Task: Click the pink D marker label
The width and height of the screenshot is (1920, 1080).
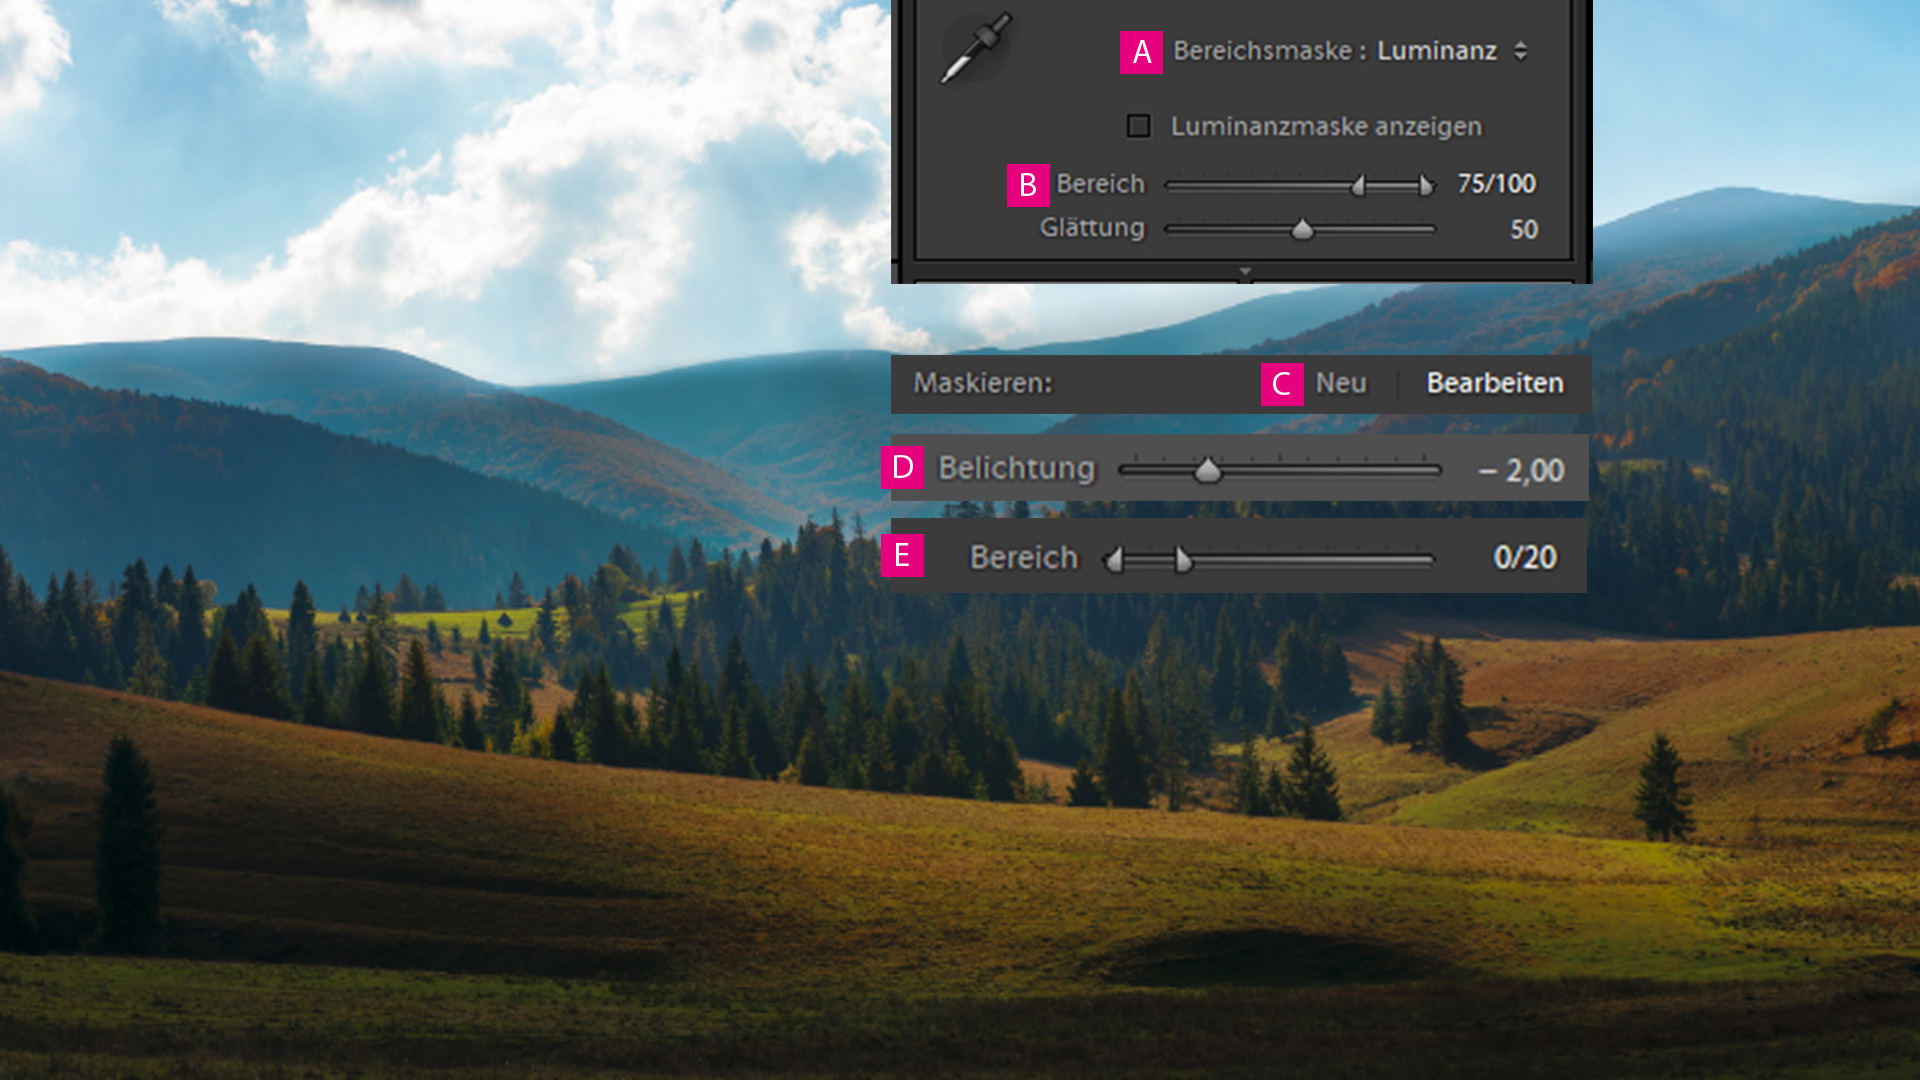Action: tap(902, 467)
